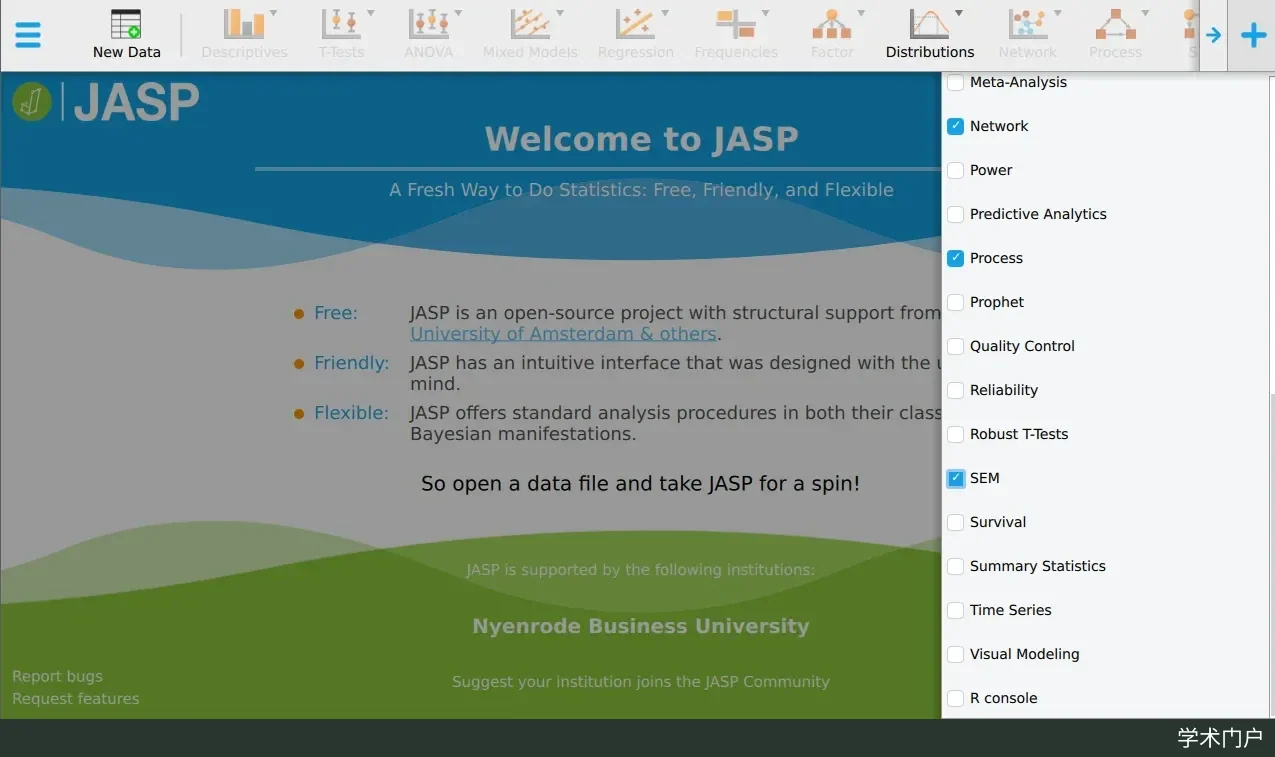Enable the R console checkbox
This screenshot has height=757, width=1275.
[x=955, y=698]
